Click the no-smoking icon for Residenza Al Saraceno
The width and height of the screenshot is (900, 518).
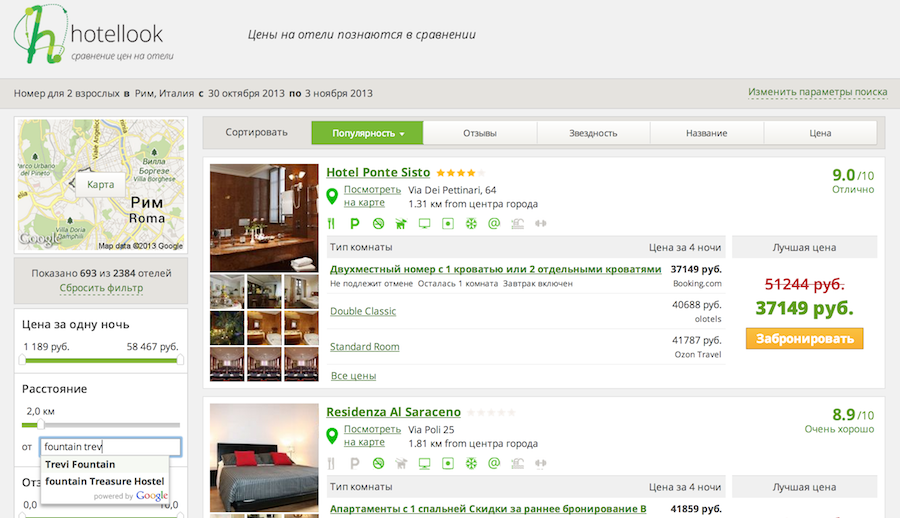click(378, 463)
